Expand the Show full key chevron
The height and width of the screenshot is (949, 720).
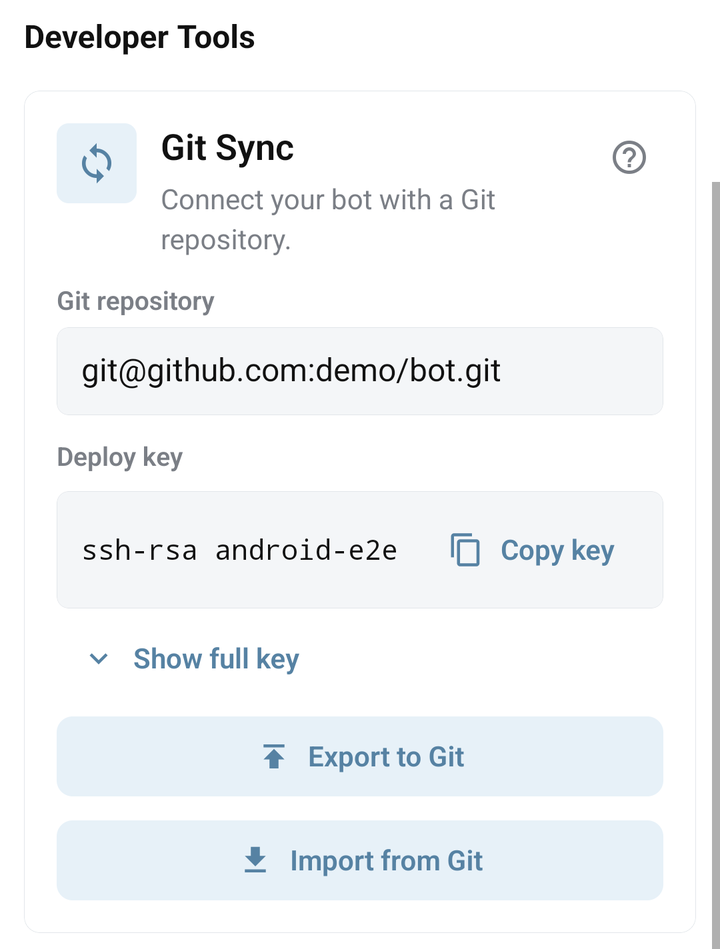click(x=99, y=658)
